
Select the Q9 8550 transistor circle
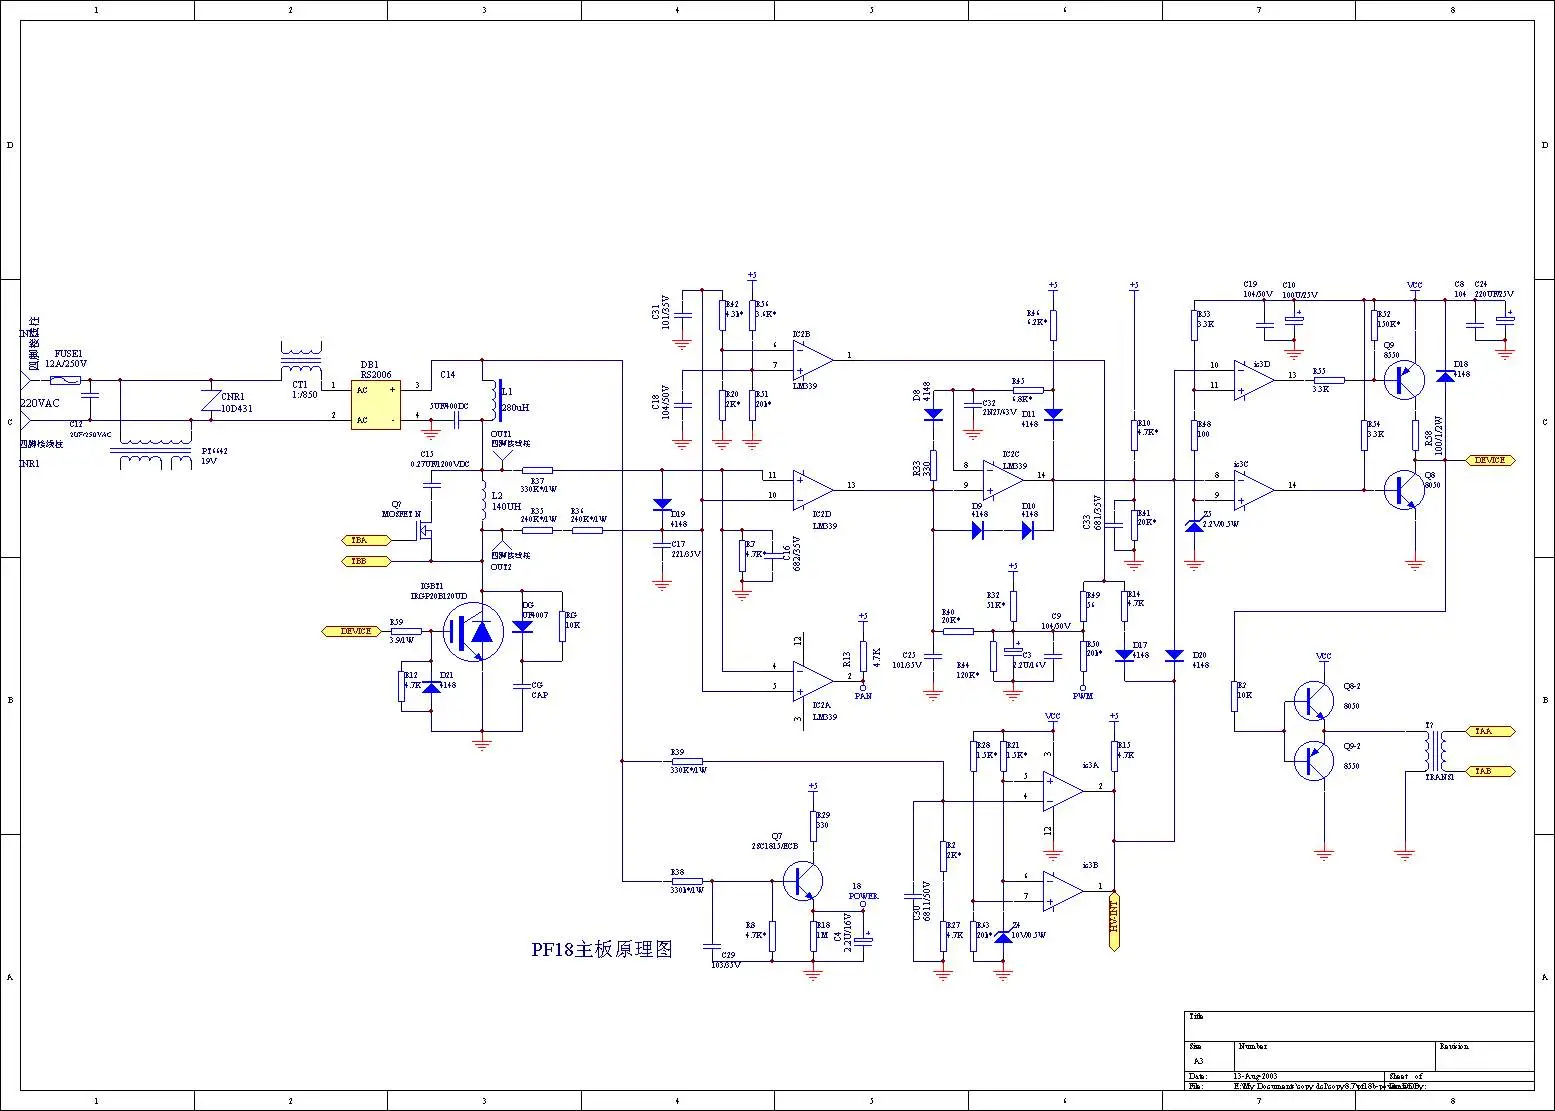click(1404, 380)
